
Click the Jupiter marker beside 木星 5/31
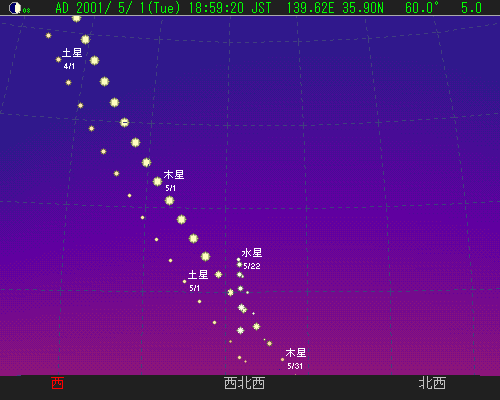point(282,360)
